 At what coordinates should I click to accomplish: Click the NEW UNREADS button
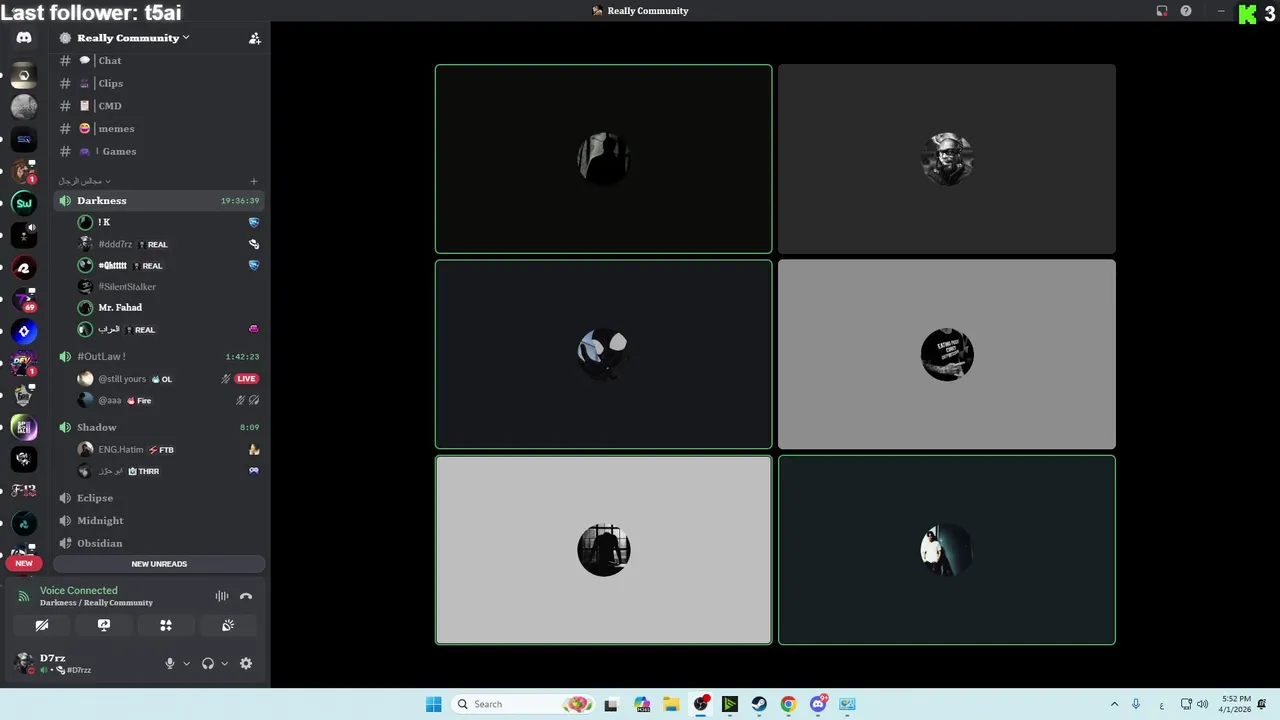click(159, 564)
